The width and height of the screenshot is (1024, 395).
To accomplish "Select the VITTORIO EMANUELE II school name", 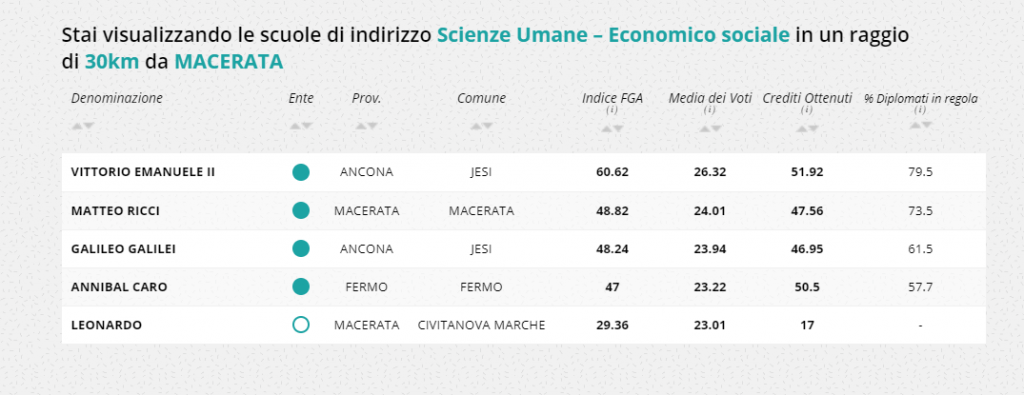I will (x=143, y=172).
